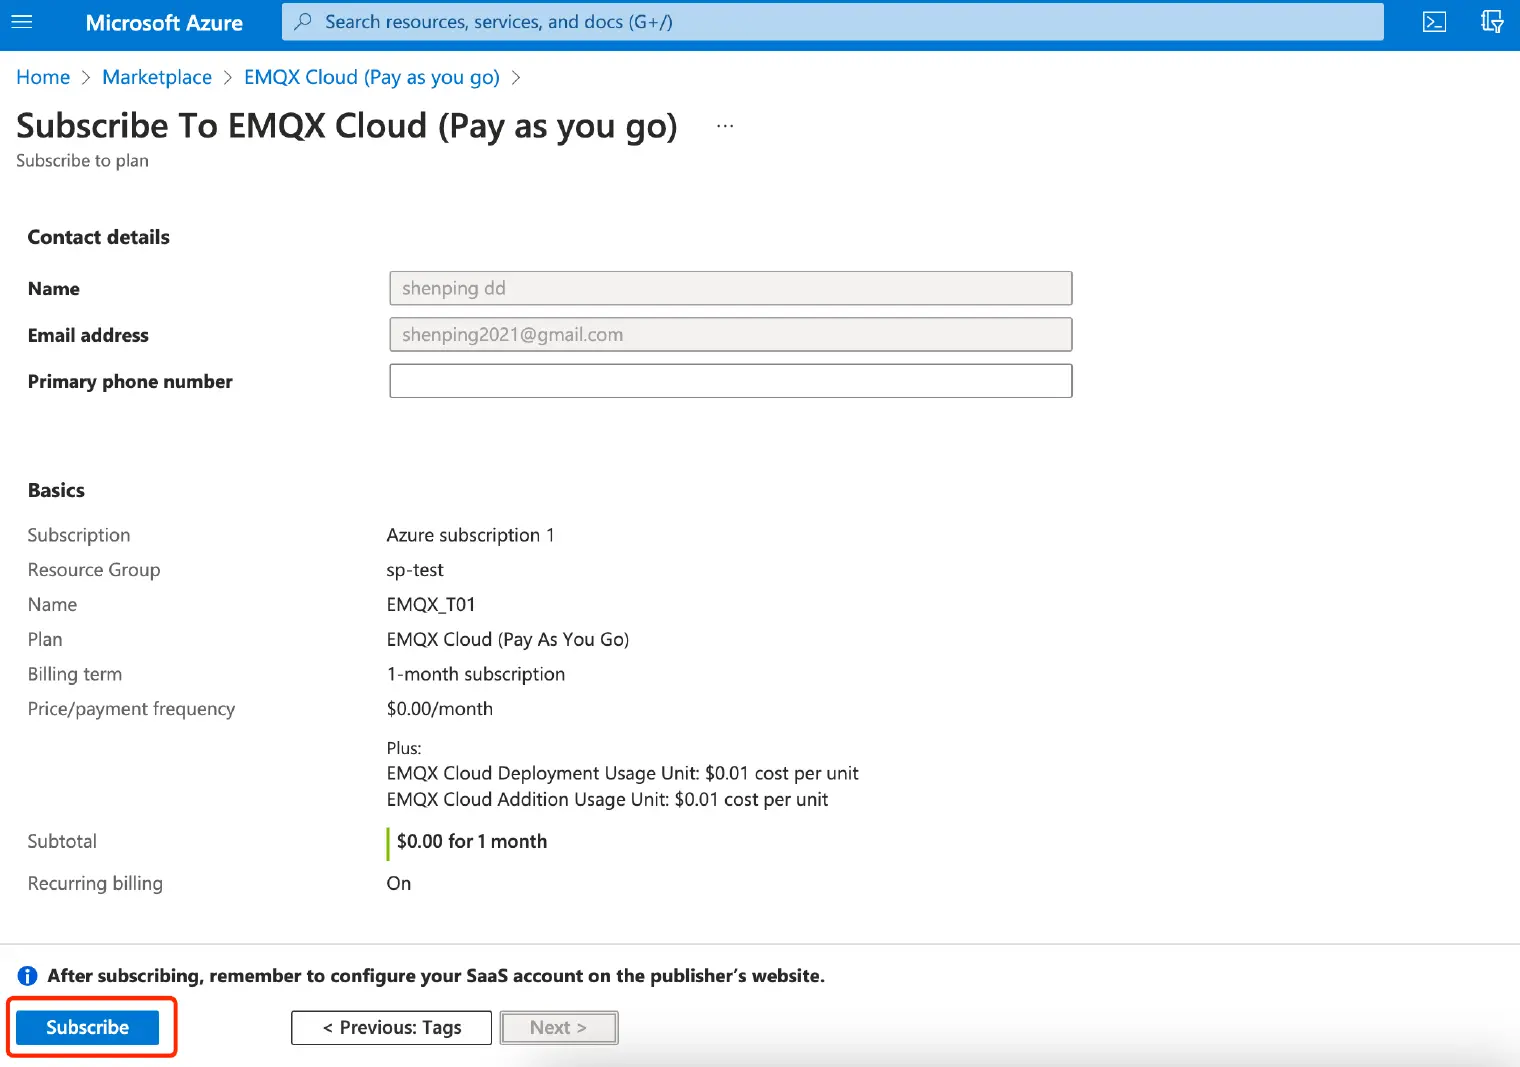This screenshot has height=1067, width=1520.
Task: Select the 'Azure subscription 1' value
Action: [x=470, y=535]
